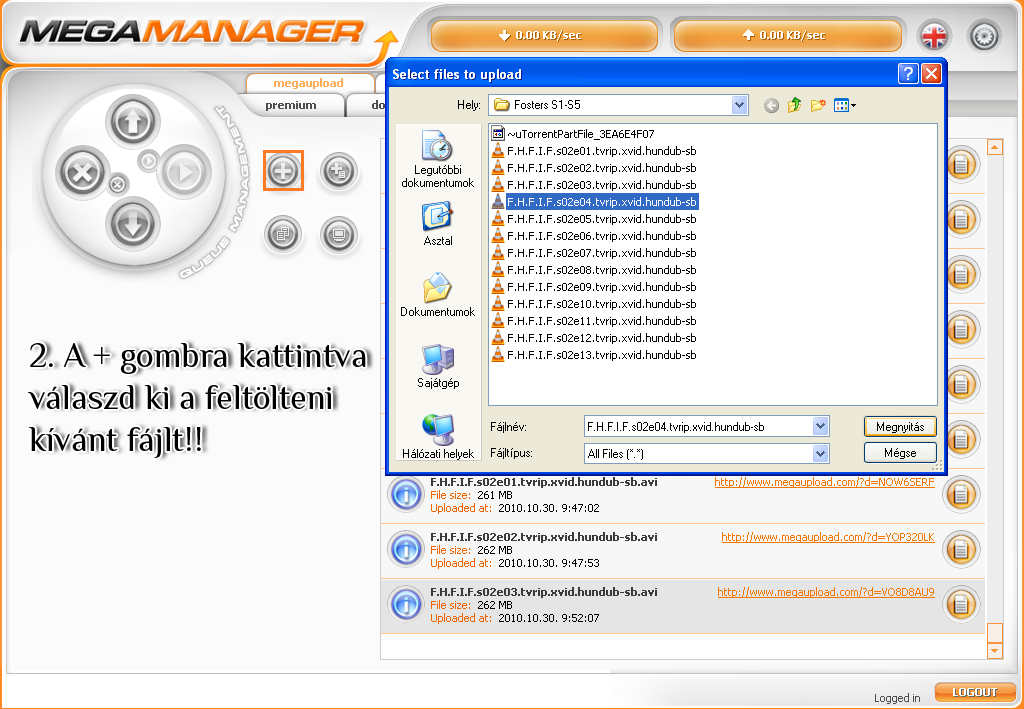Click the upload list scrollbar thumb
The image size is (1024, 709).
click(x=995, y=633)
